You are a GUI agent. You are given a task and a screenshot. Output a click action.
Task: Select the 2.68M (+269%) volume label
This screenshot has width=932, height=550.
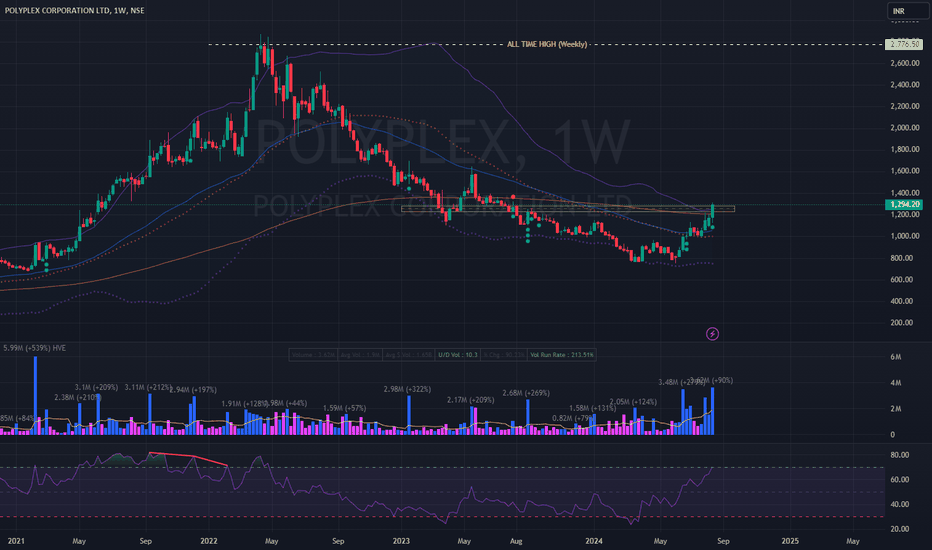coord(526,393)
